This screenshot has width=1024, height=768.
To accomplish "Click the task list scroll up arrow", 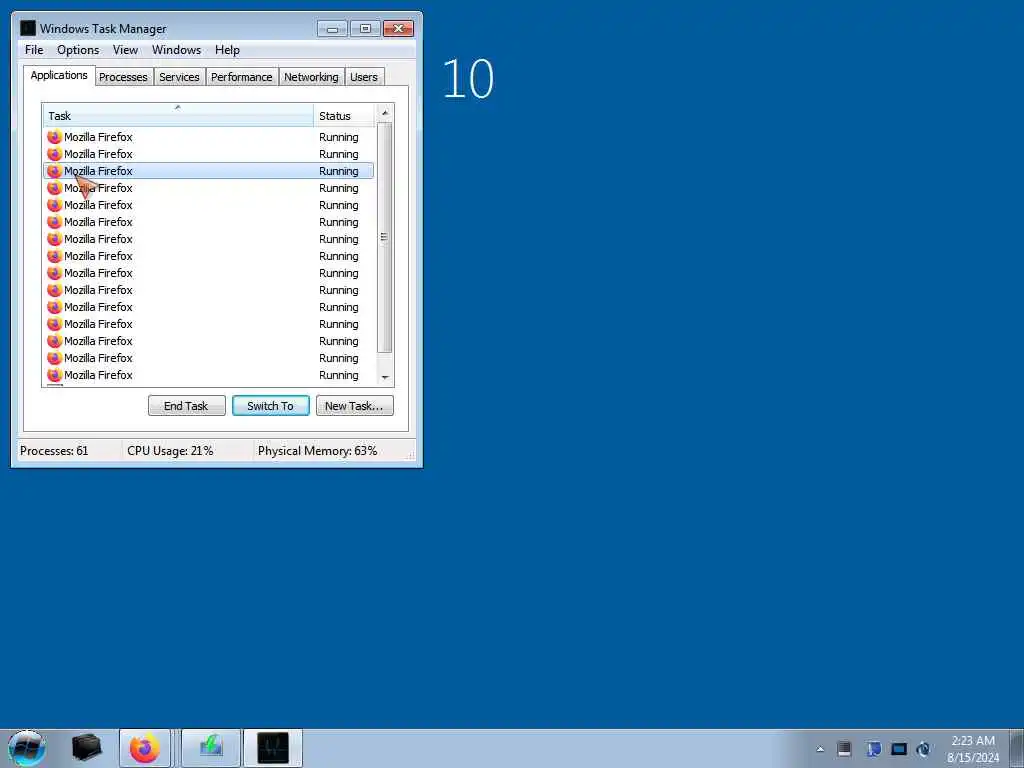I will [x=385, y=113].
